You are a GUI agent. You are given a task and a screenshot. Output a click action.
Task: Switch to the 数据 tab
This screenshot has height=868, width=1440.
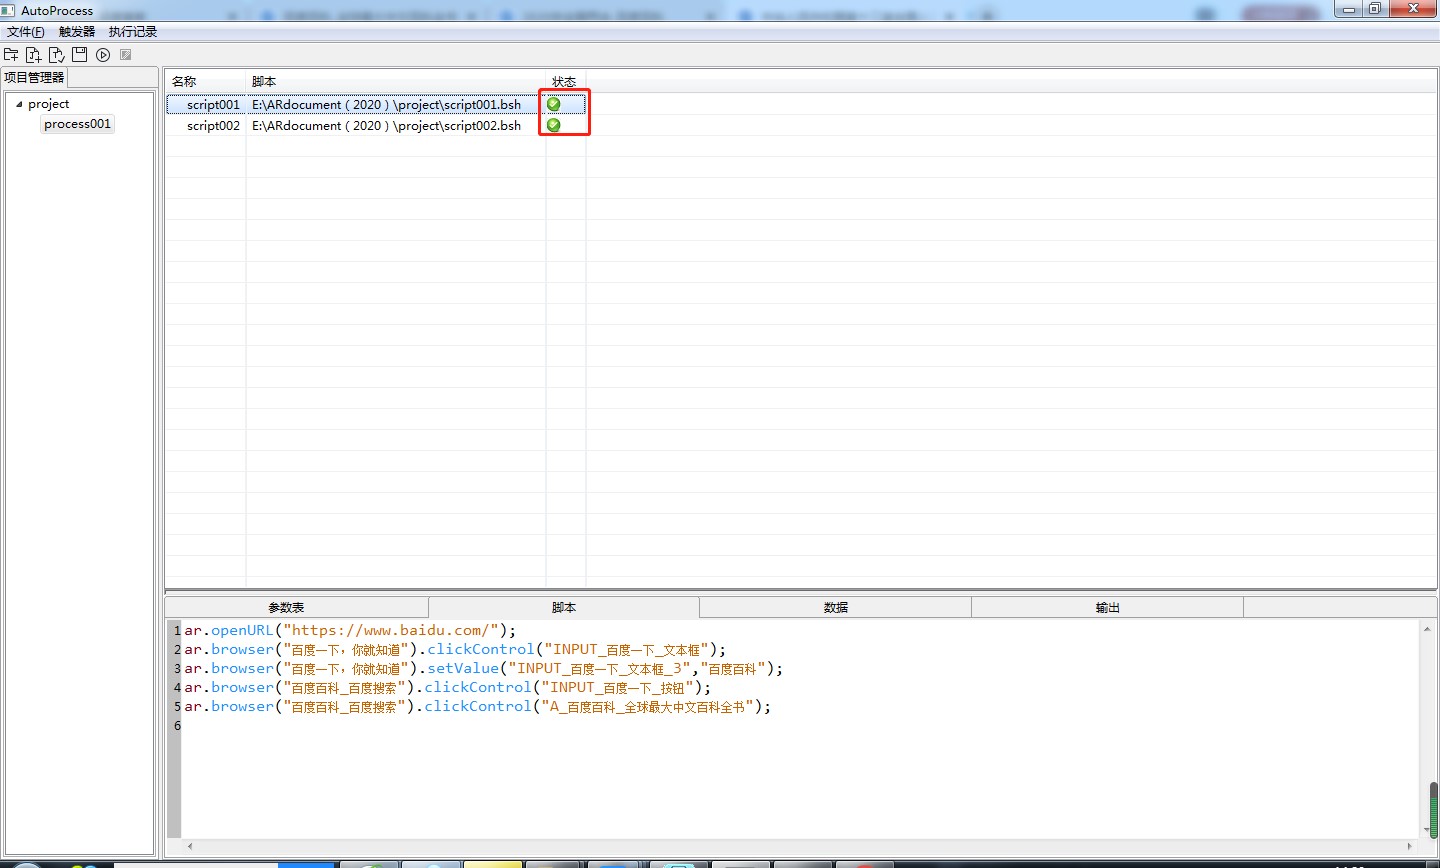[x=836, y=608]
